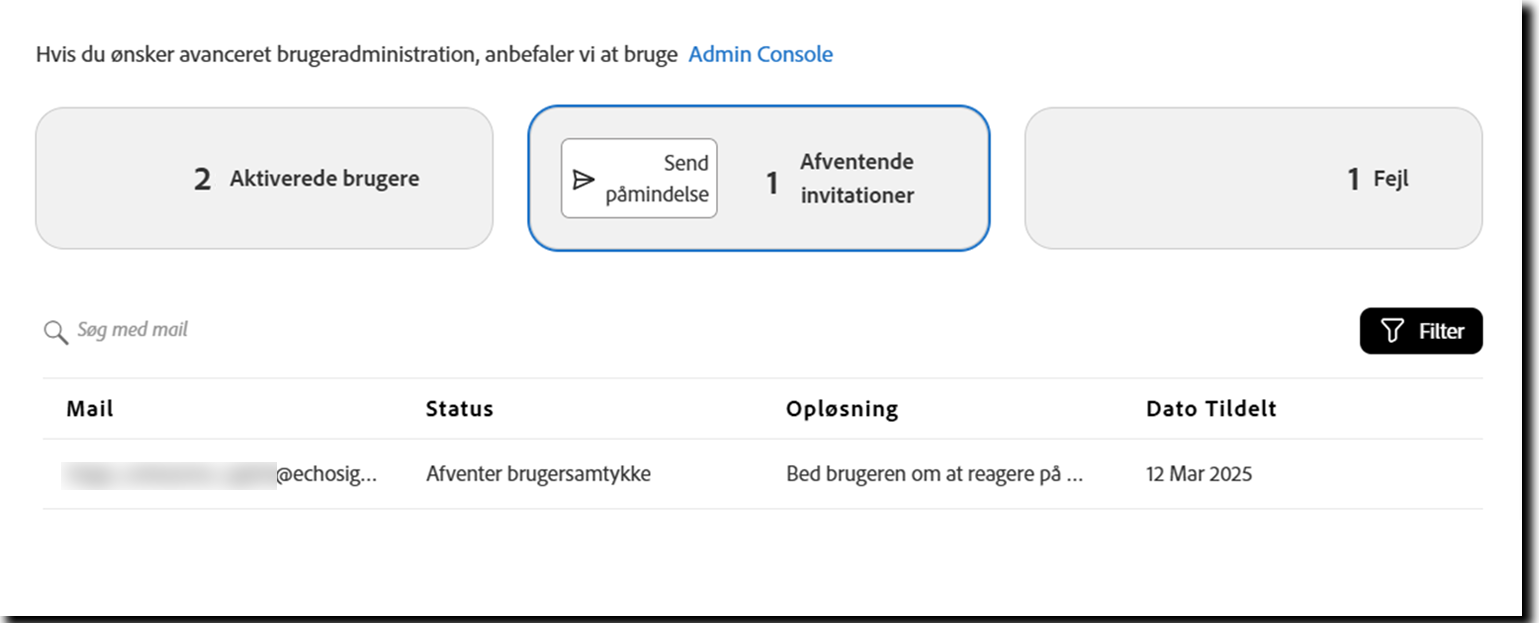This screenshot has height=623, width=1539.
Task: Click the magnifying glass search icon
Action: coord(55,330)
